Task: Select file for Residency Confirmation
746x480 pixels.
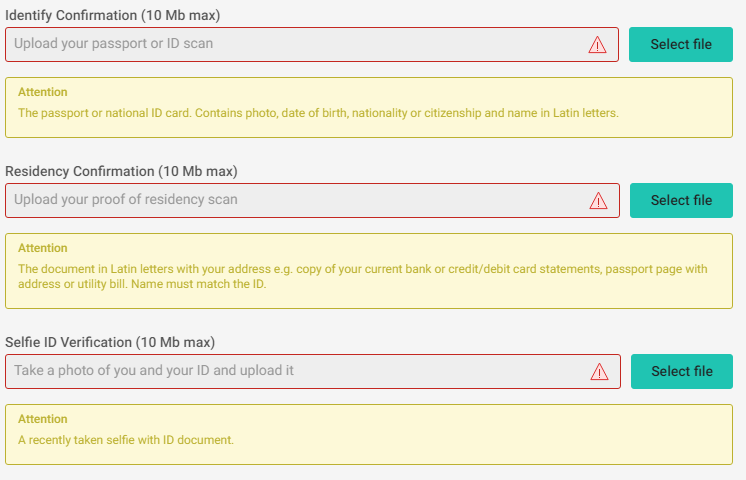Action: pyautogui.click(x=681, y=200)
